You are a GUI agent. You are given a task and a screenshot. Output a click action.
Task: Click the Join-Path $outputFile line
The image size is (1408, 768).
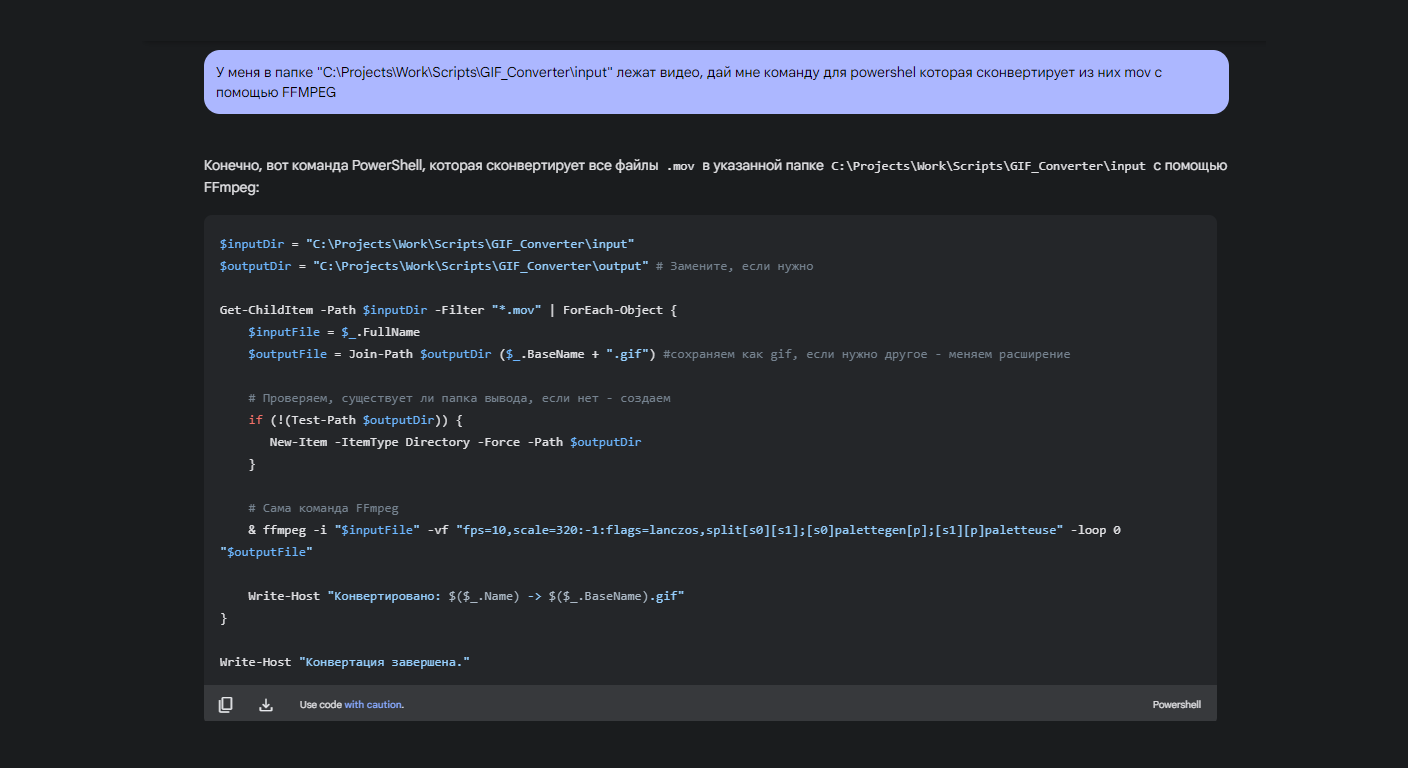pos(452,354)
